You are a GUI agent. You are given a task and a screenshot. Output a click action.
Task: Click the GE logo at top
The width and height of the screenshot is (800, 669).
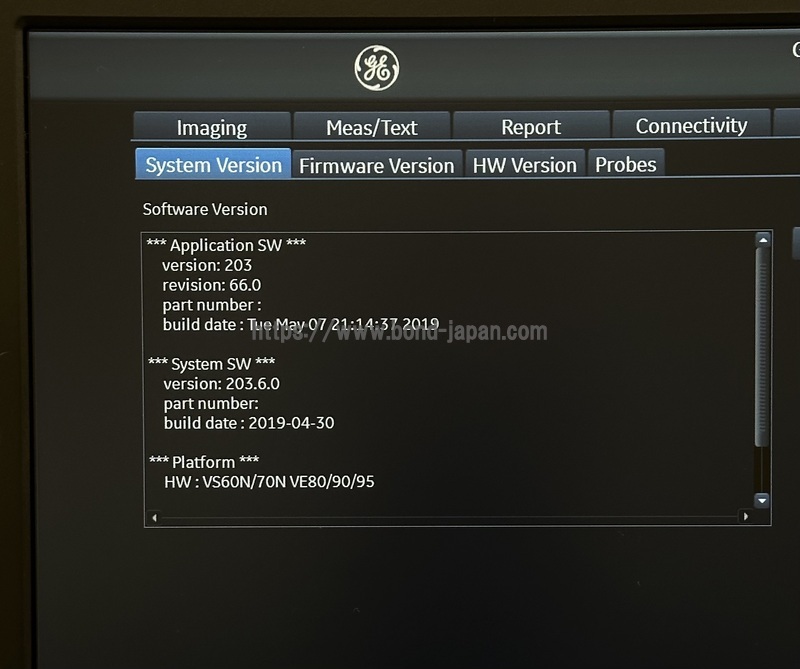click(377, 68)
